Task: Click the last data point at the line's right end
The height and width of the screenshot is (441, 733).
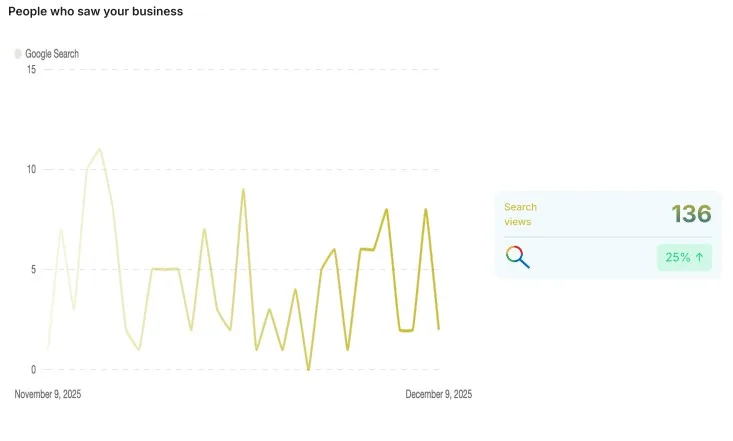Action: pos(438,329)
